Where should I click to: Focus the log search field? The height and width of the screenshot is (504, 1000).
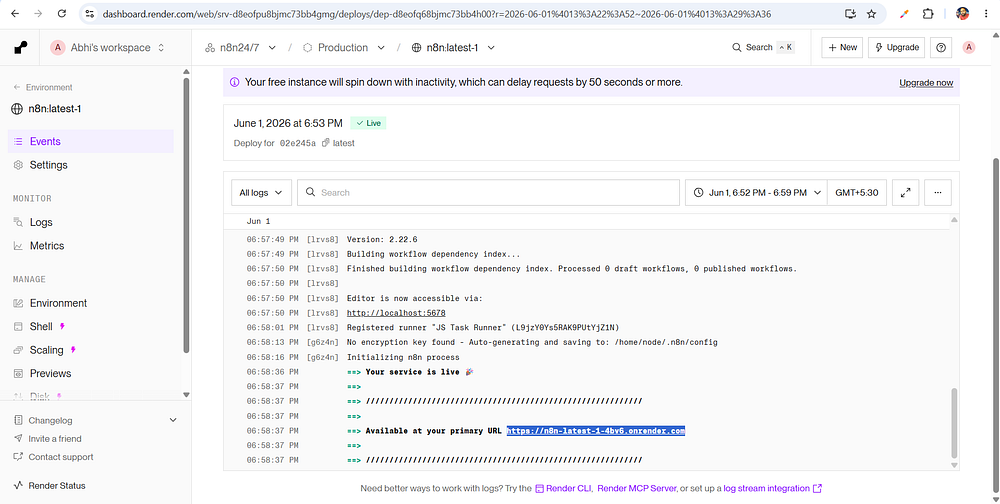(x=488, y=192)
